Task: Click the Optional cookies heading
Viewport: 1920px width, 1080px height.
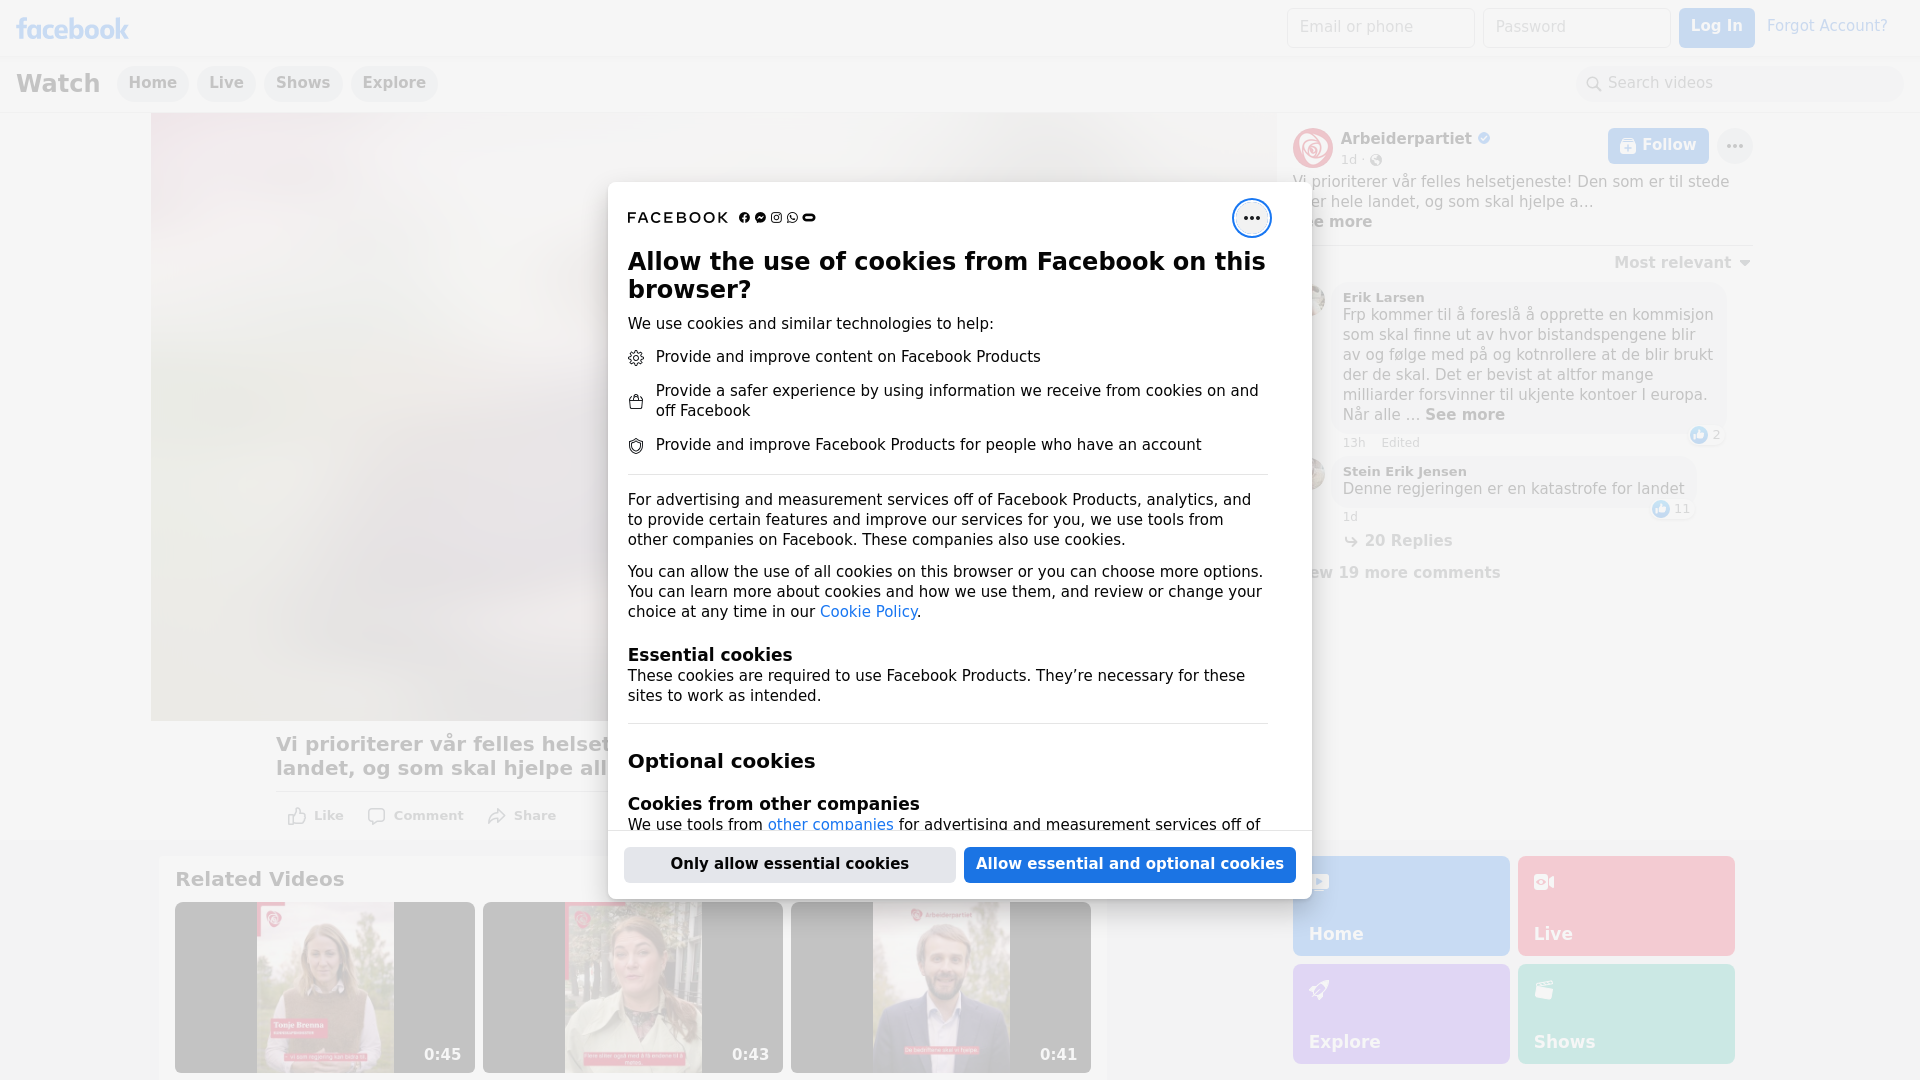Action: [x=721, y=762]
